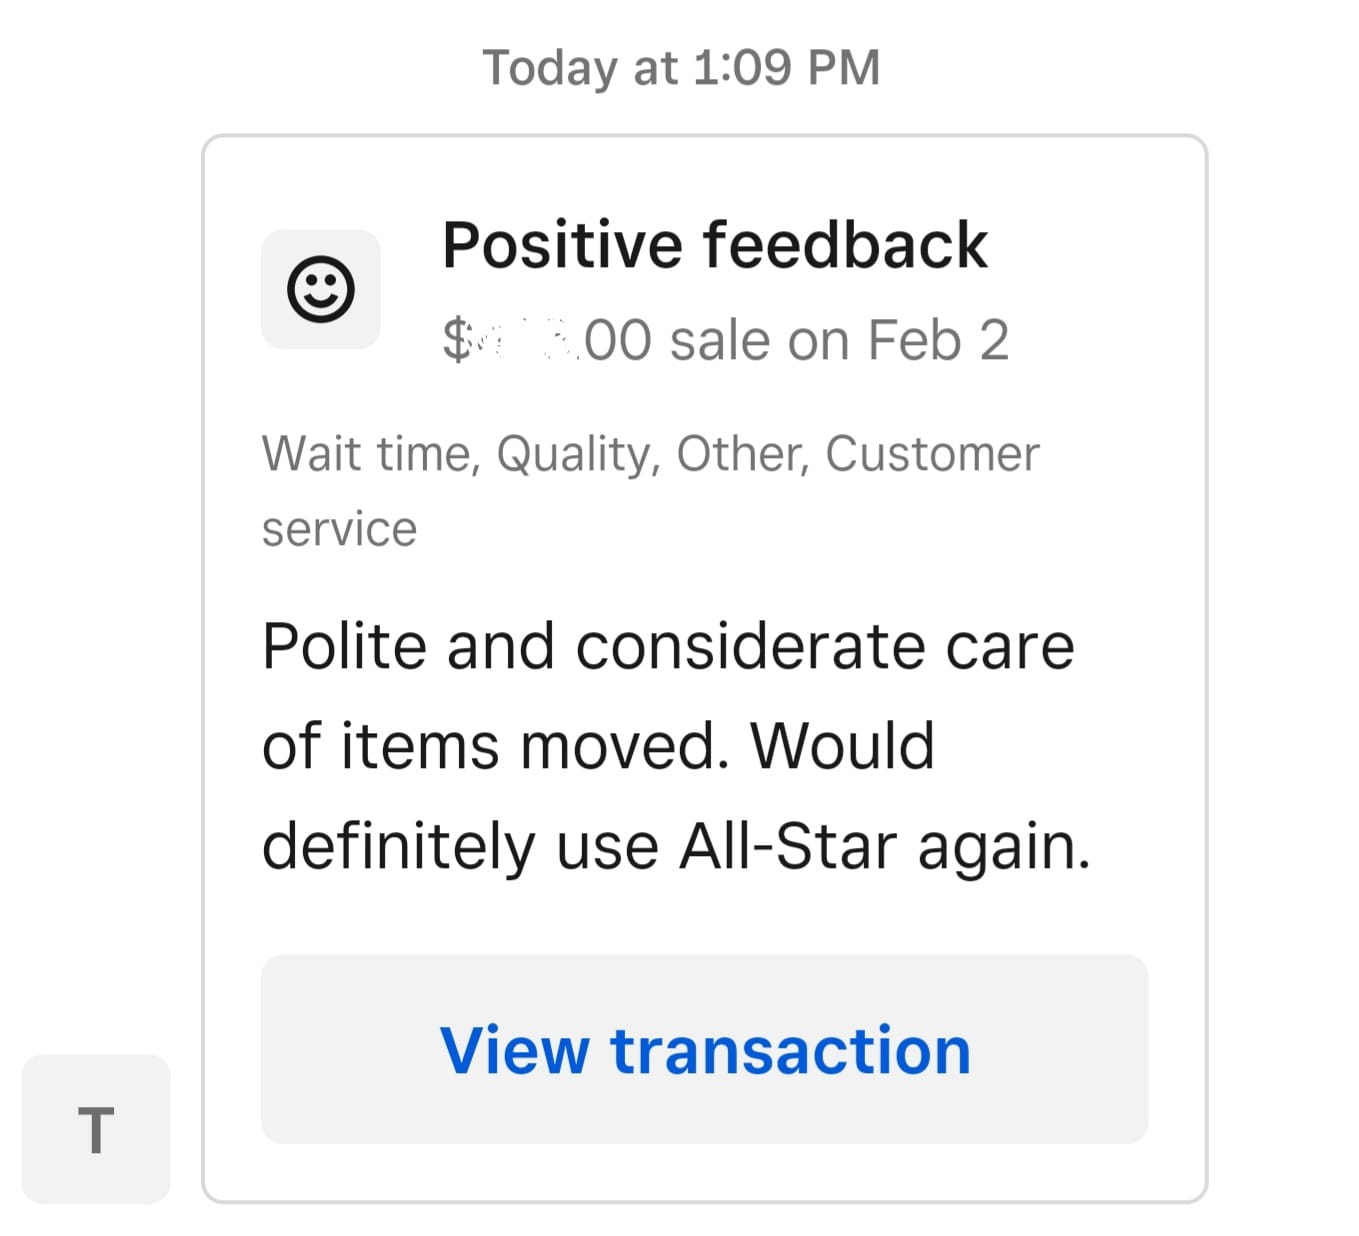Select the Positive feedback heading
Screen dimensions: 1359x1236
coord(714,245)
